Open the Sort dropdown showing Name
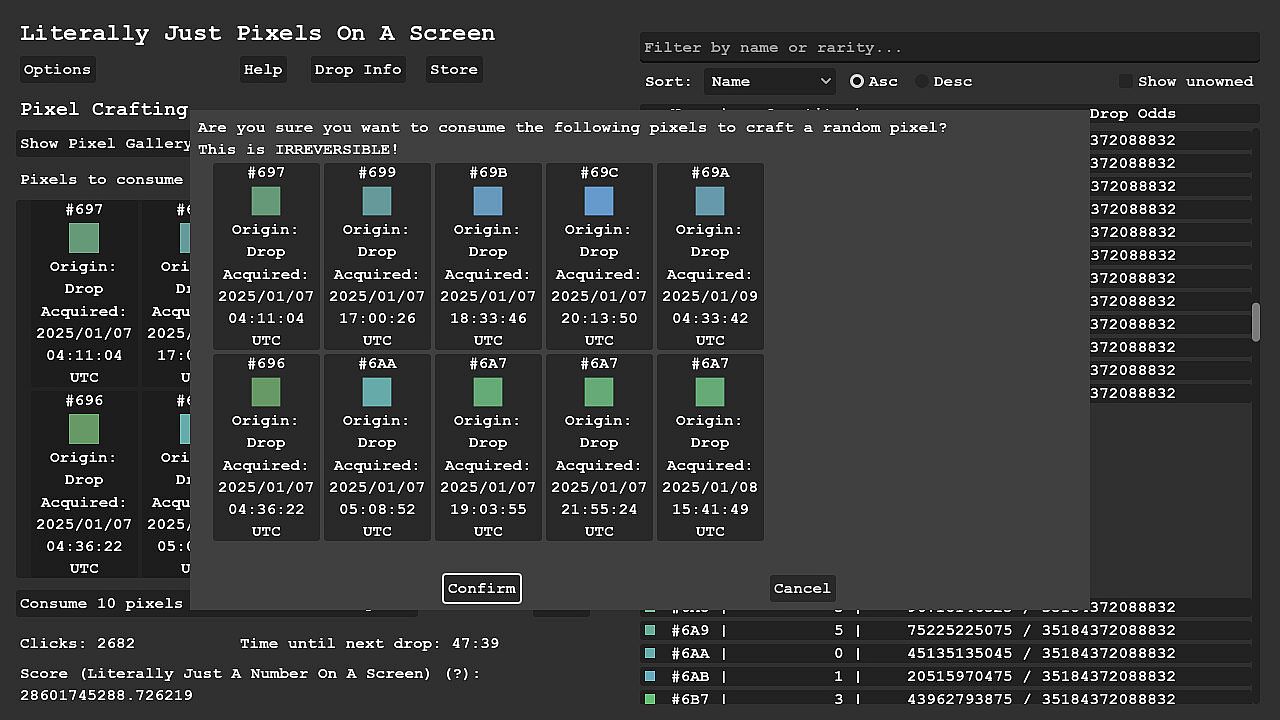 (770, 82)
